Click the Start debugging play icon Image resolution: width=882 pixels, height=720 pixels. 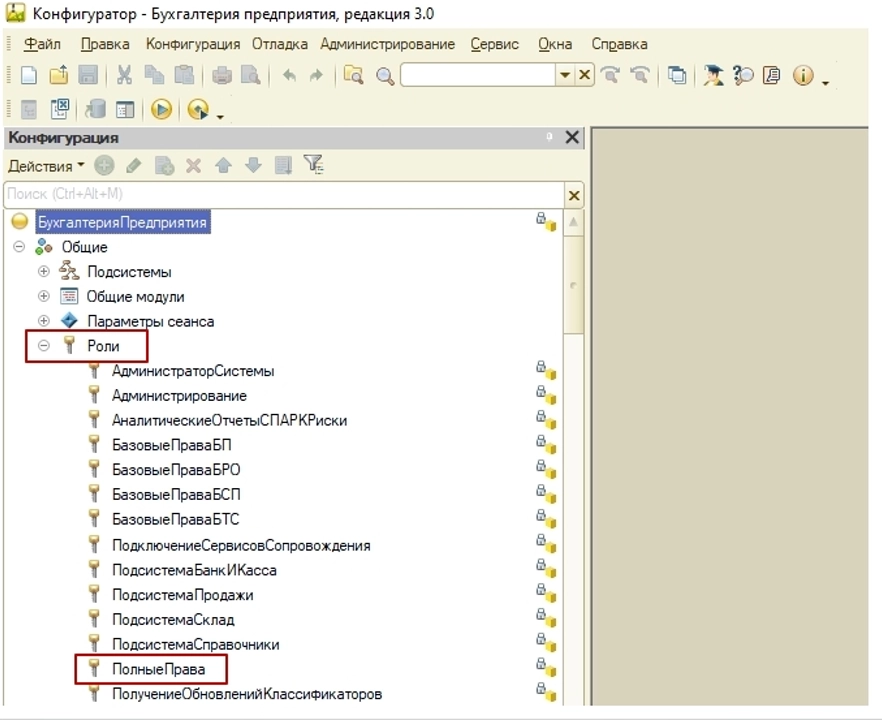click(x=161, y=109)
